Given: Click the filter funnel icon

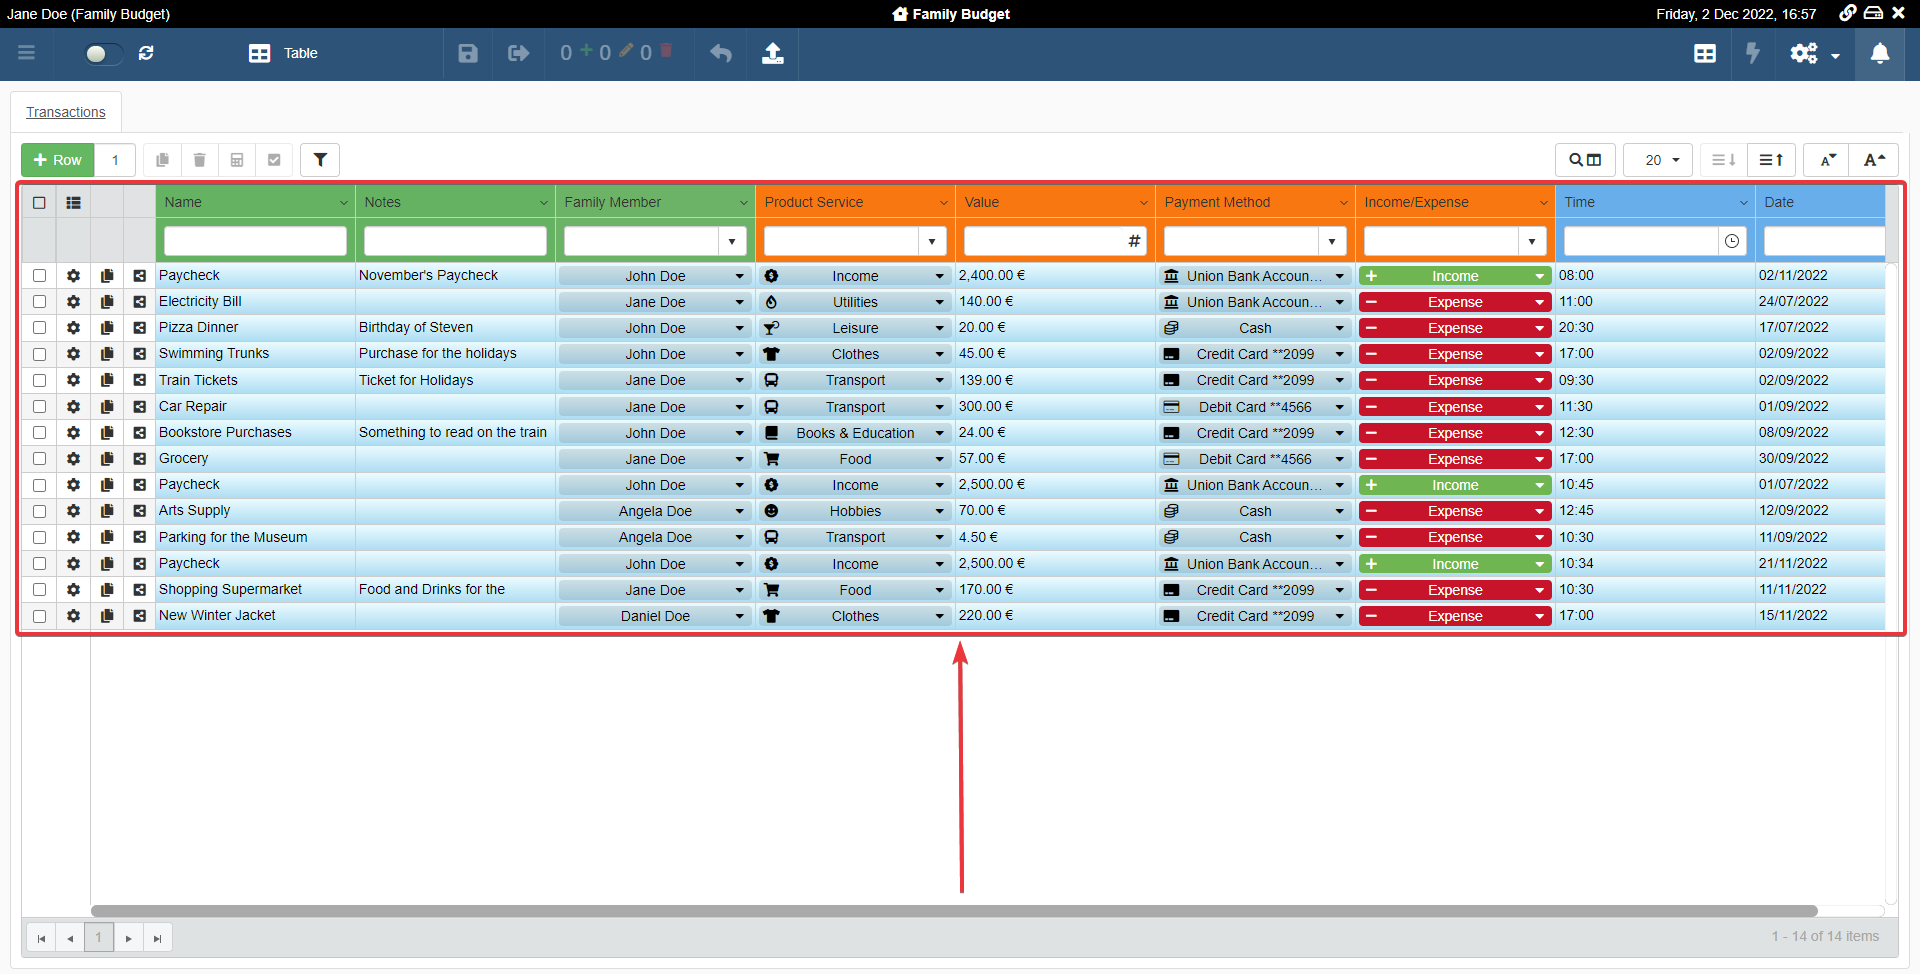Looking at the screenshot, I should pyautogui.click(x=320, y=160).
